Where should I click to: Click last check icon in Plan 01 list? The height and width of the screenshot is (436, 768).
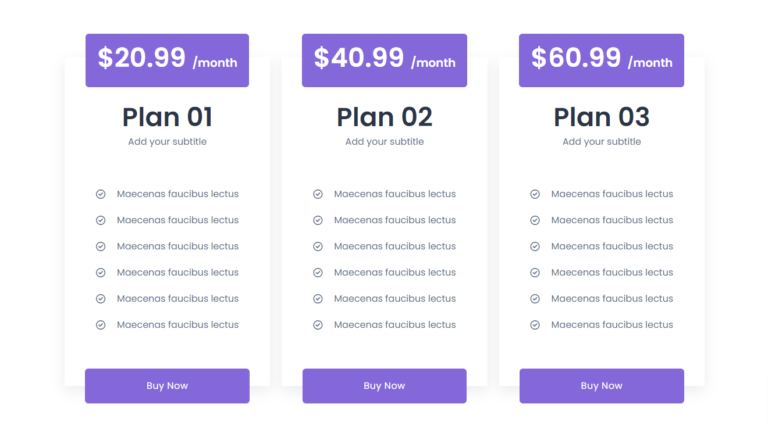point(101,325)
